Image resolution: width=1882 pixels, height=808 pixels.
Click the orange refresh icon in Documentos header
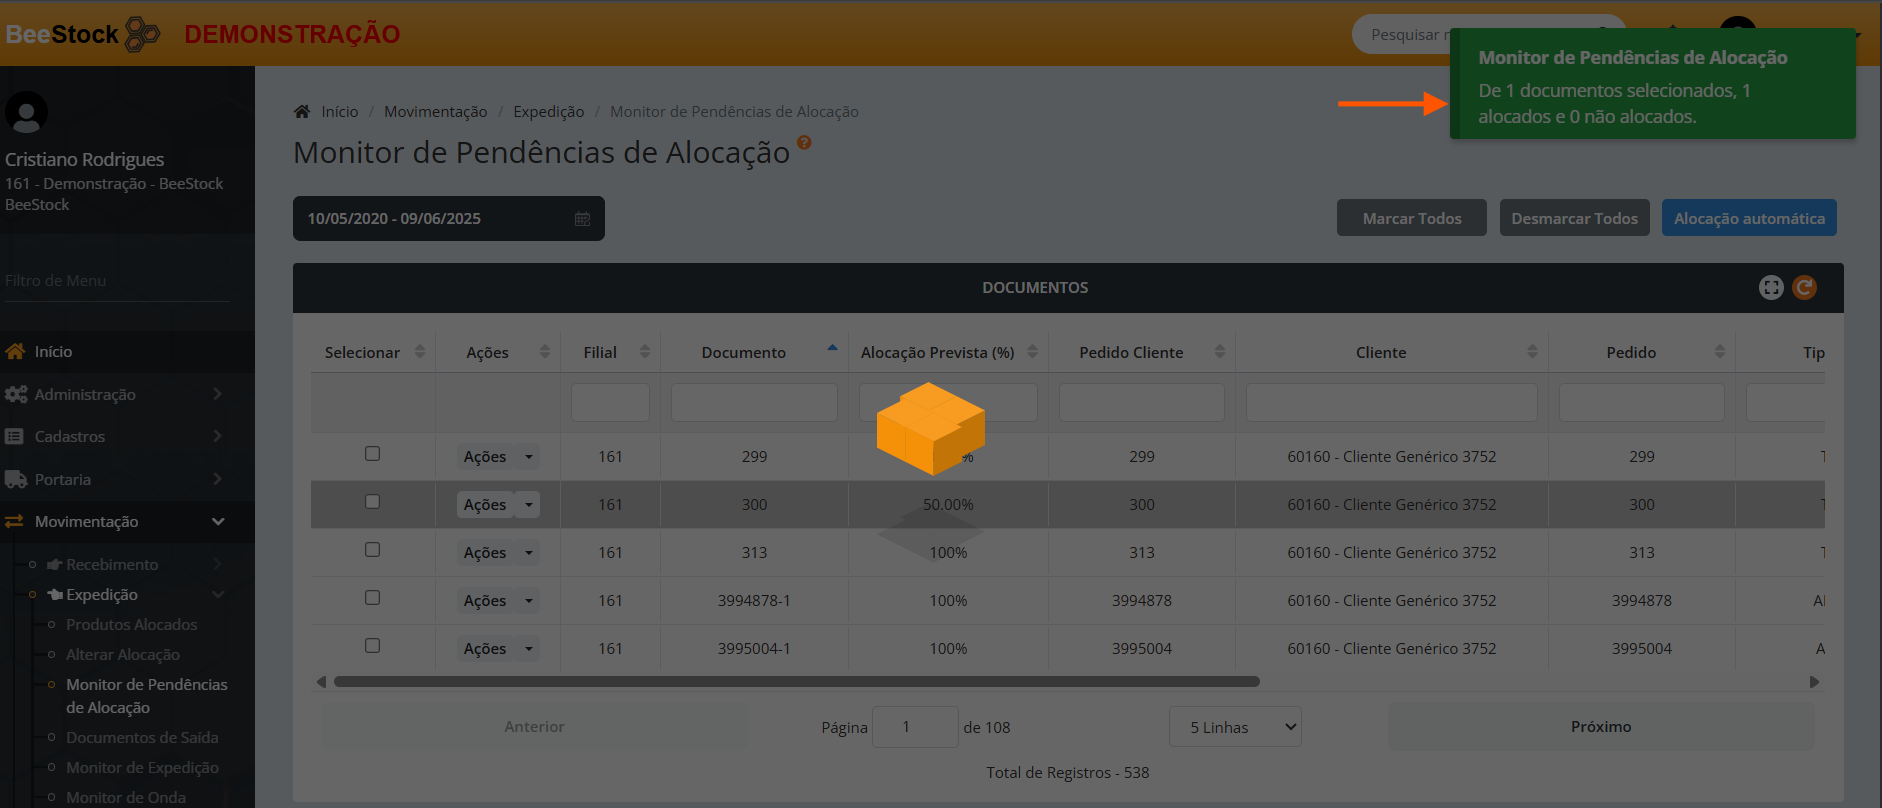tap(1804, 288)
